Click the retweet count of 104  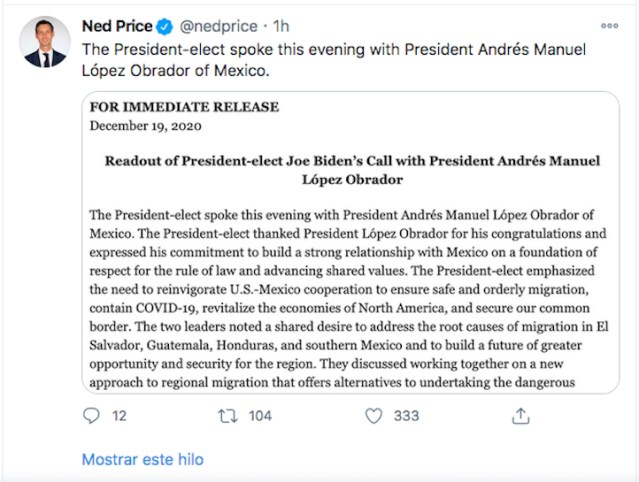tap(260, 416)
